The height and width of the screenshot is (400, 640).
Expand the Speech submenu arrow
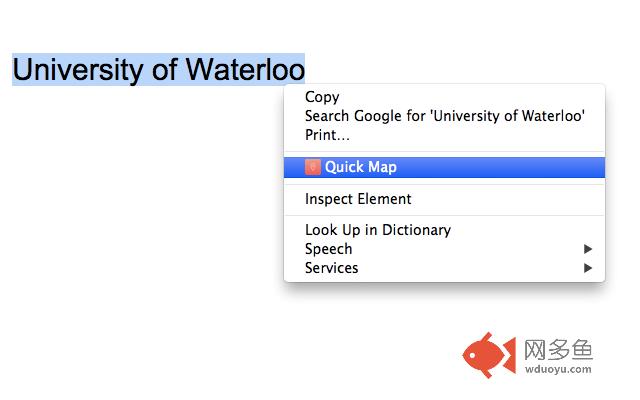(589, 249)
